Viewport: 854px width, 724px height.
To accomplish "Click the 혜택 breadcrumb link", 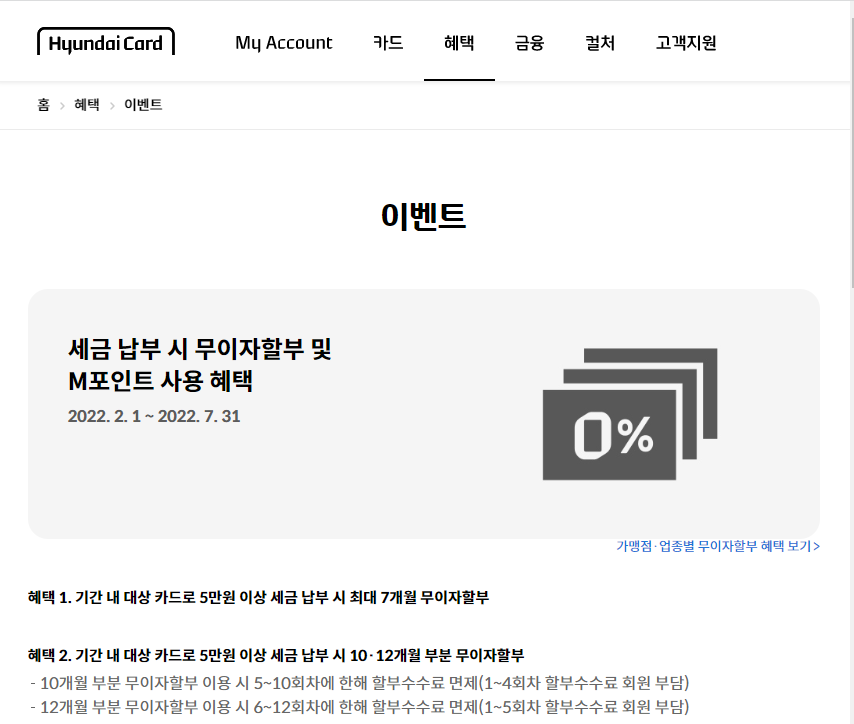I will coord(87,105).
